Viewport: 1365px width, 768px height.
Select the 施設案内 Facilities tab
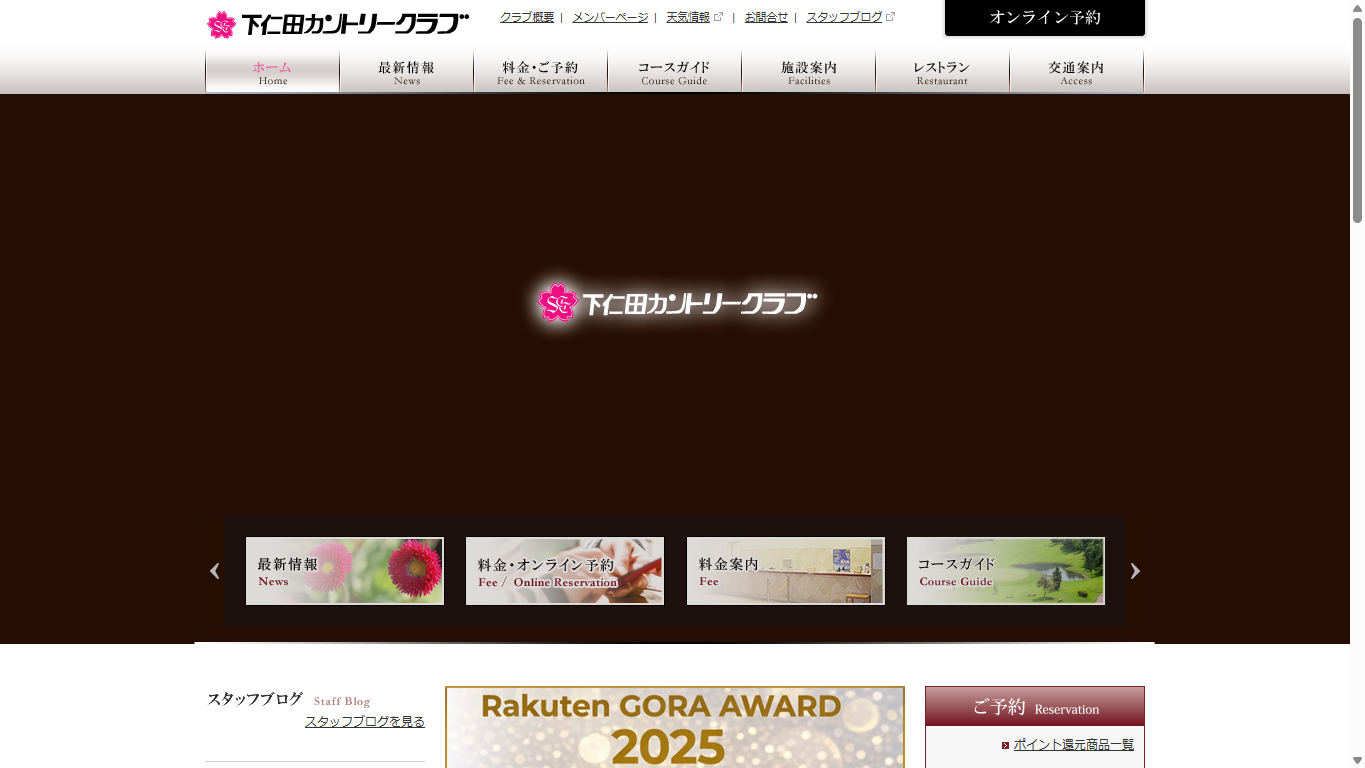[808, 72]
